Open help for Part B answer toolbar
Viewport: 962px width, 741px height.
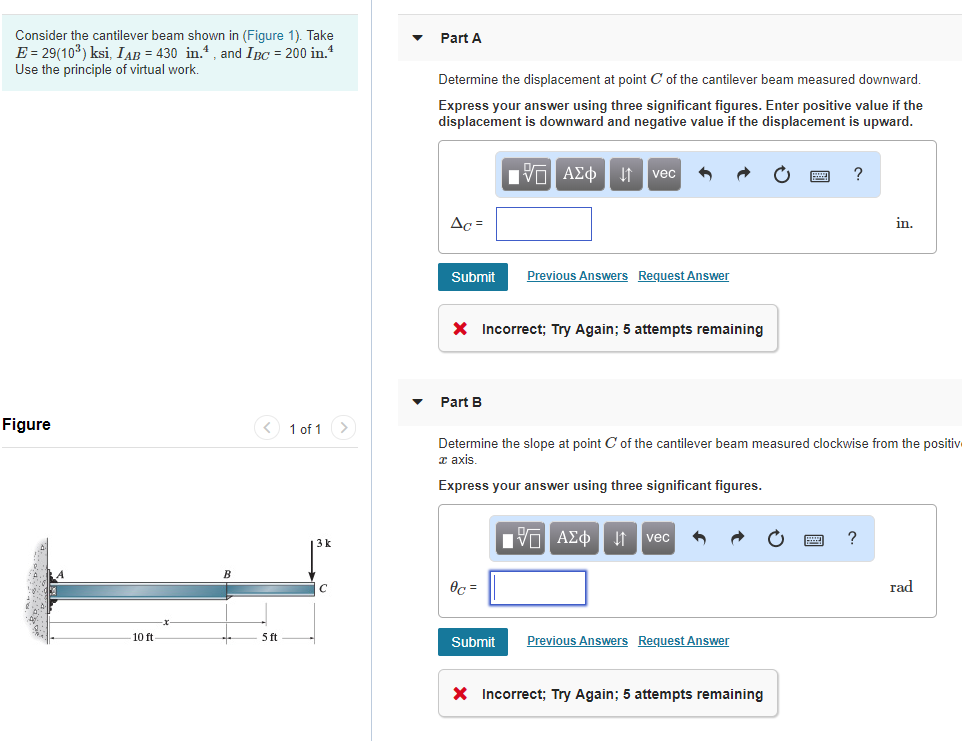pos(852,538)
